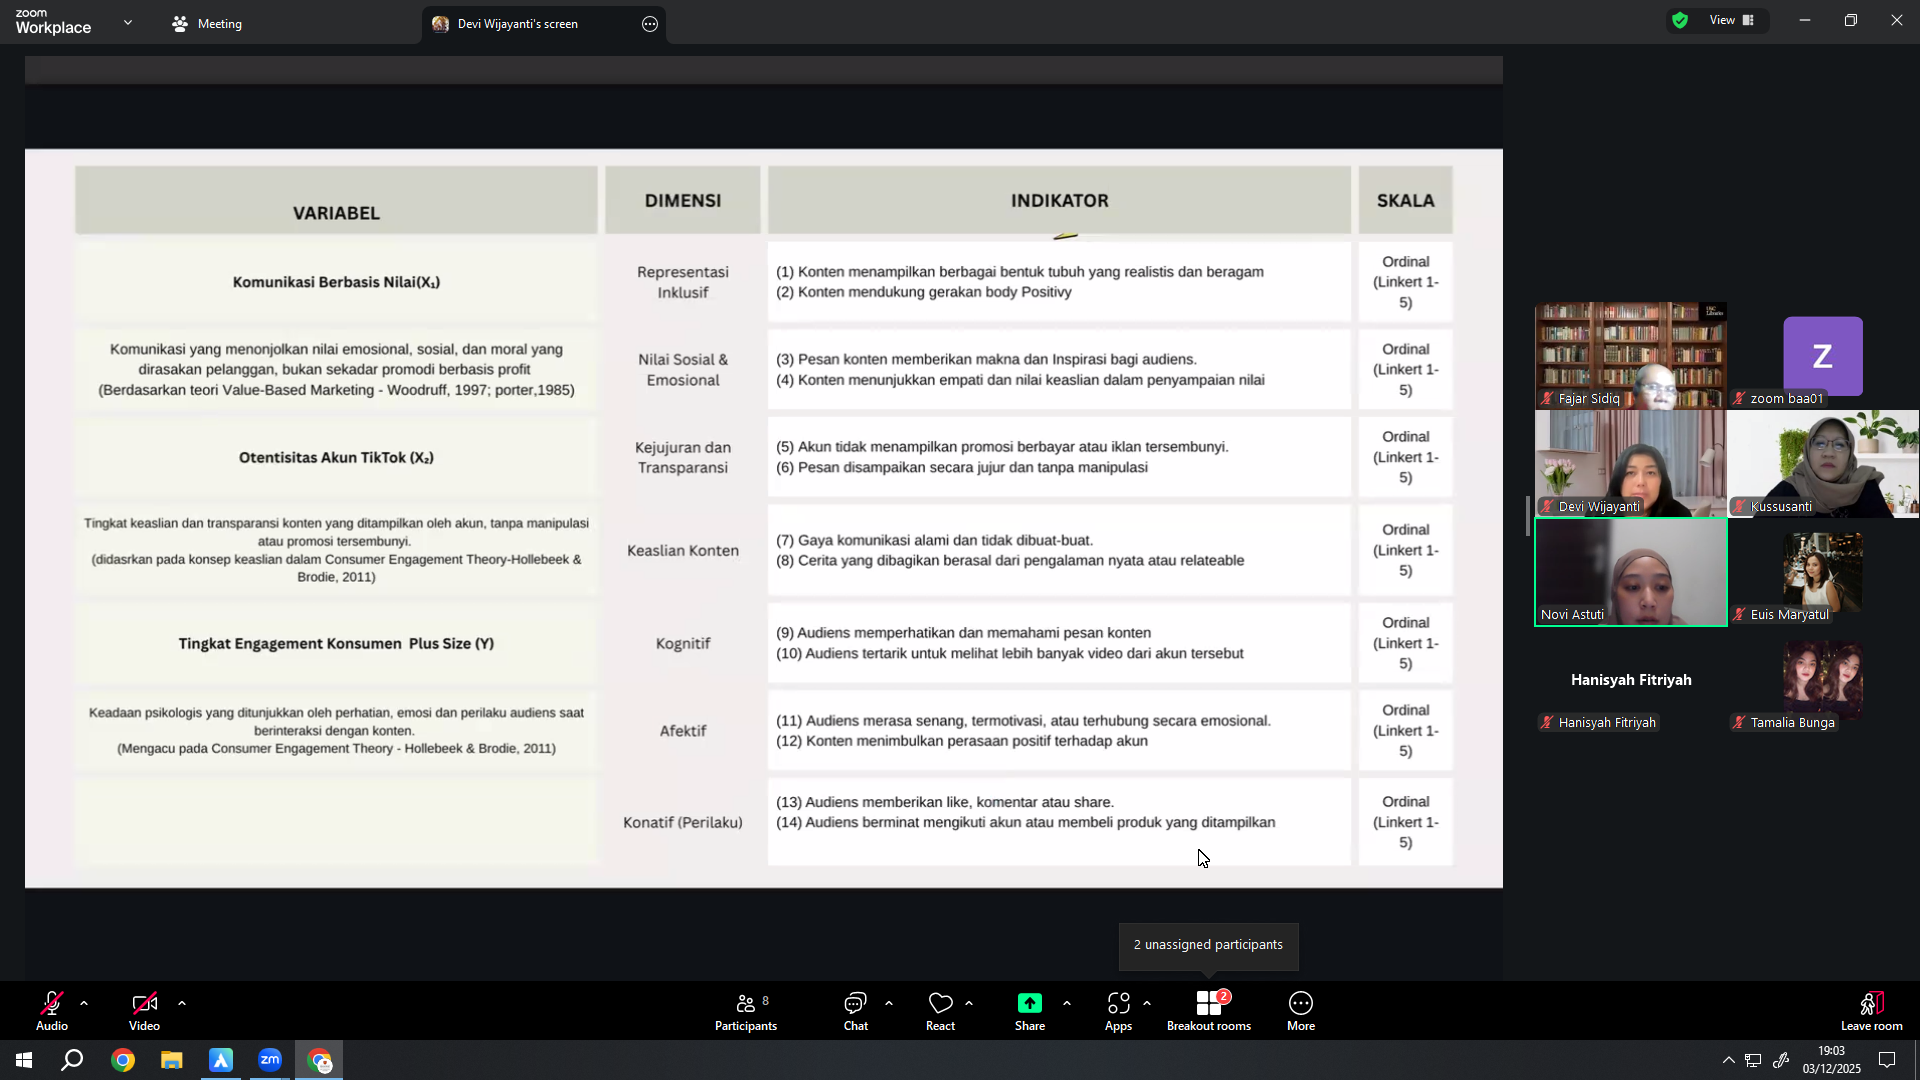The width and height of the screenshot is (1920, 1080).
Task: Expand the apps options arrow
Action: [x=1147, y=1003]
